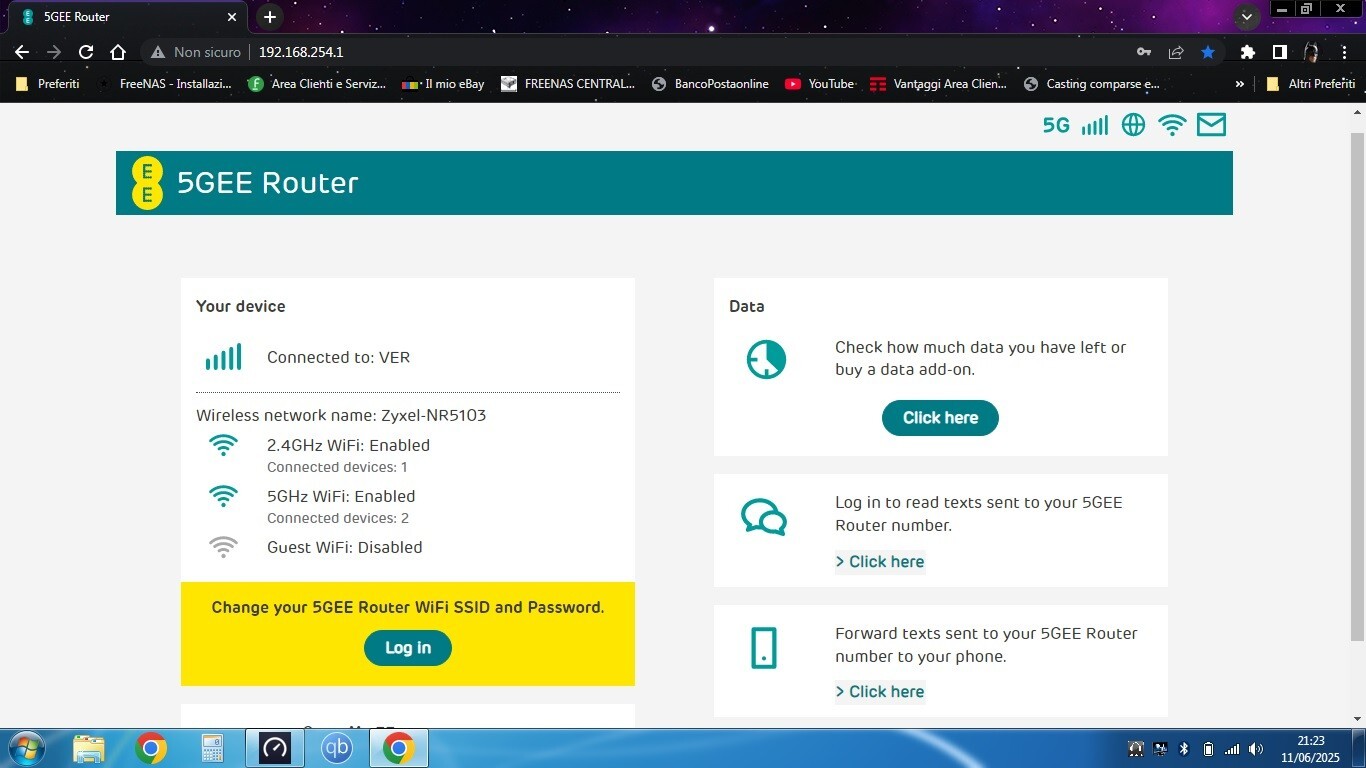Open Casting comparse e... bookmark
This screenshot has width=1366, height=768.
click(1092, 84)
